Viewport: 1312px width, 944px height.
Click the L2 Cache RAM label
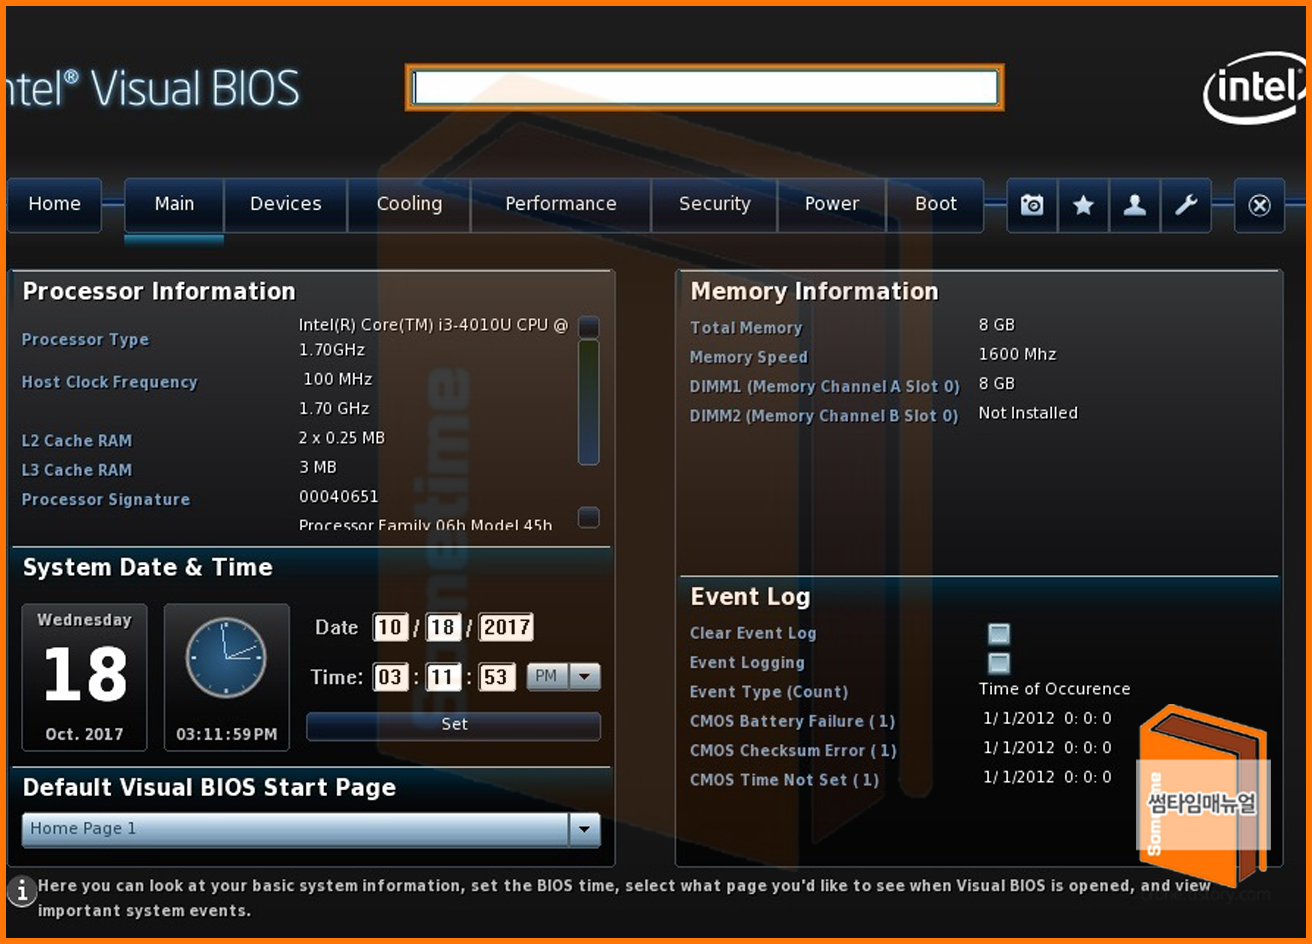pos(77,441)
